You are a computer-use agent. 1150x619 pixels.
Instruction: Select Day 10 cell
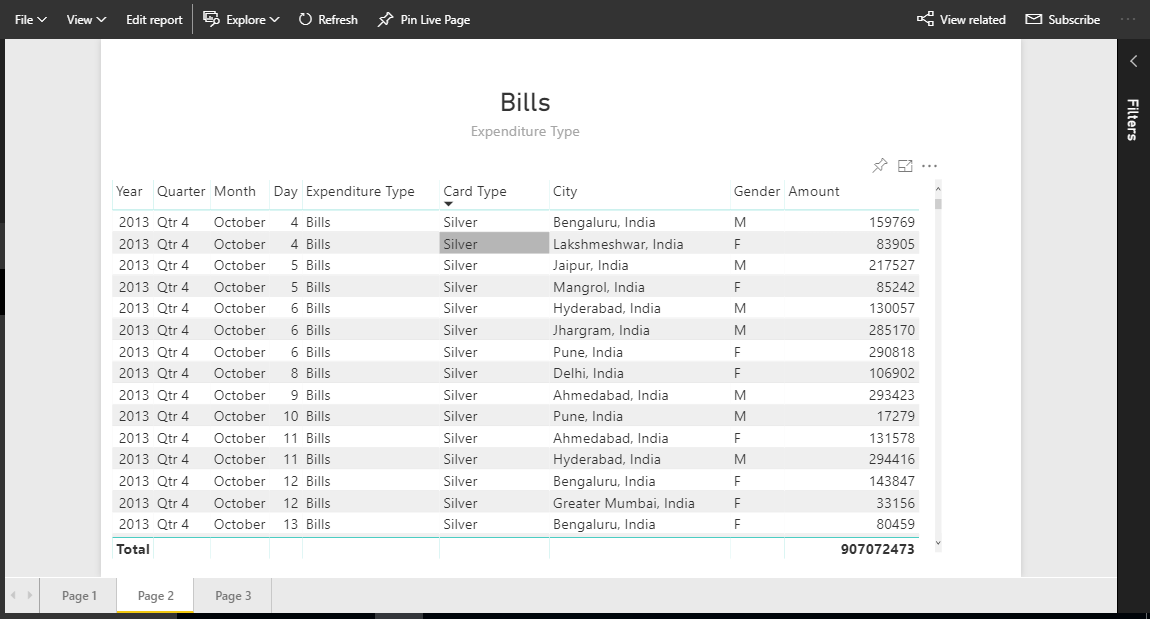pos(286,417)
